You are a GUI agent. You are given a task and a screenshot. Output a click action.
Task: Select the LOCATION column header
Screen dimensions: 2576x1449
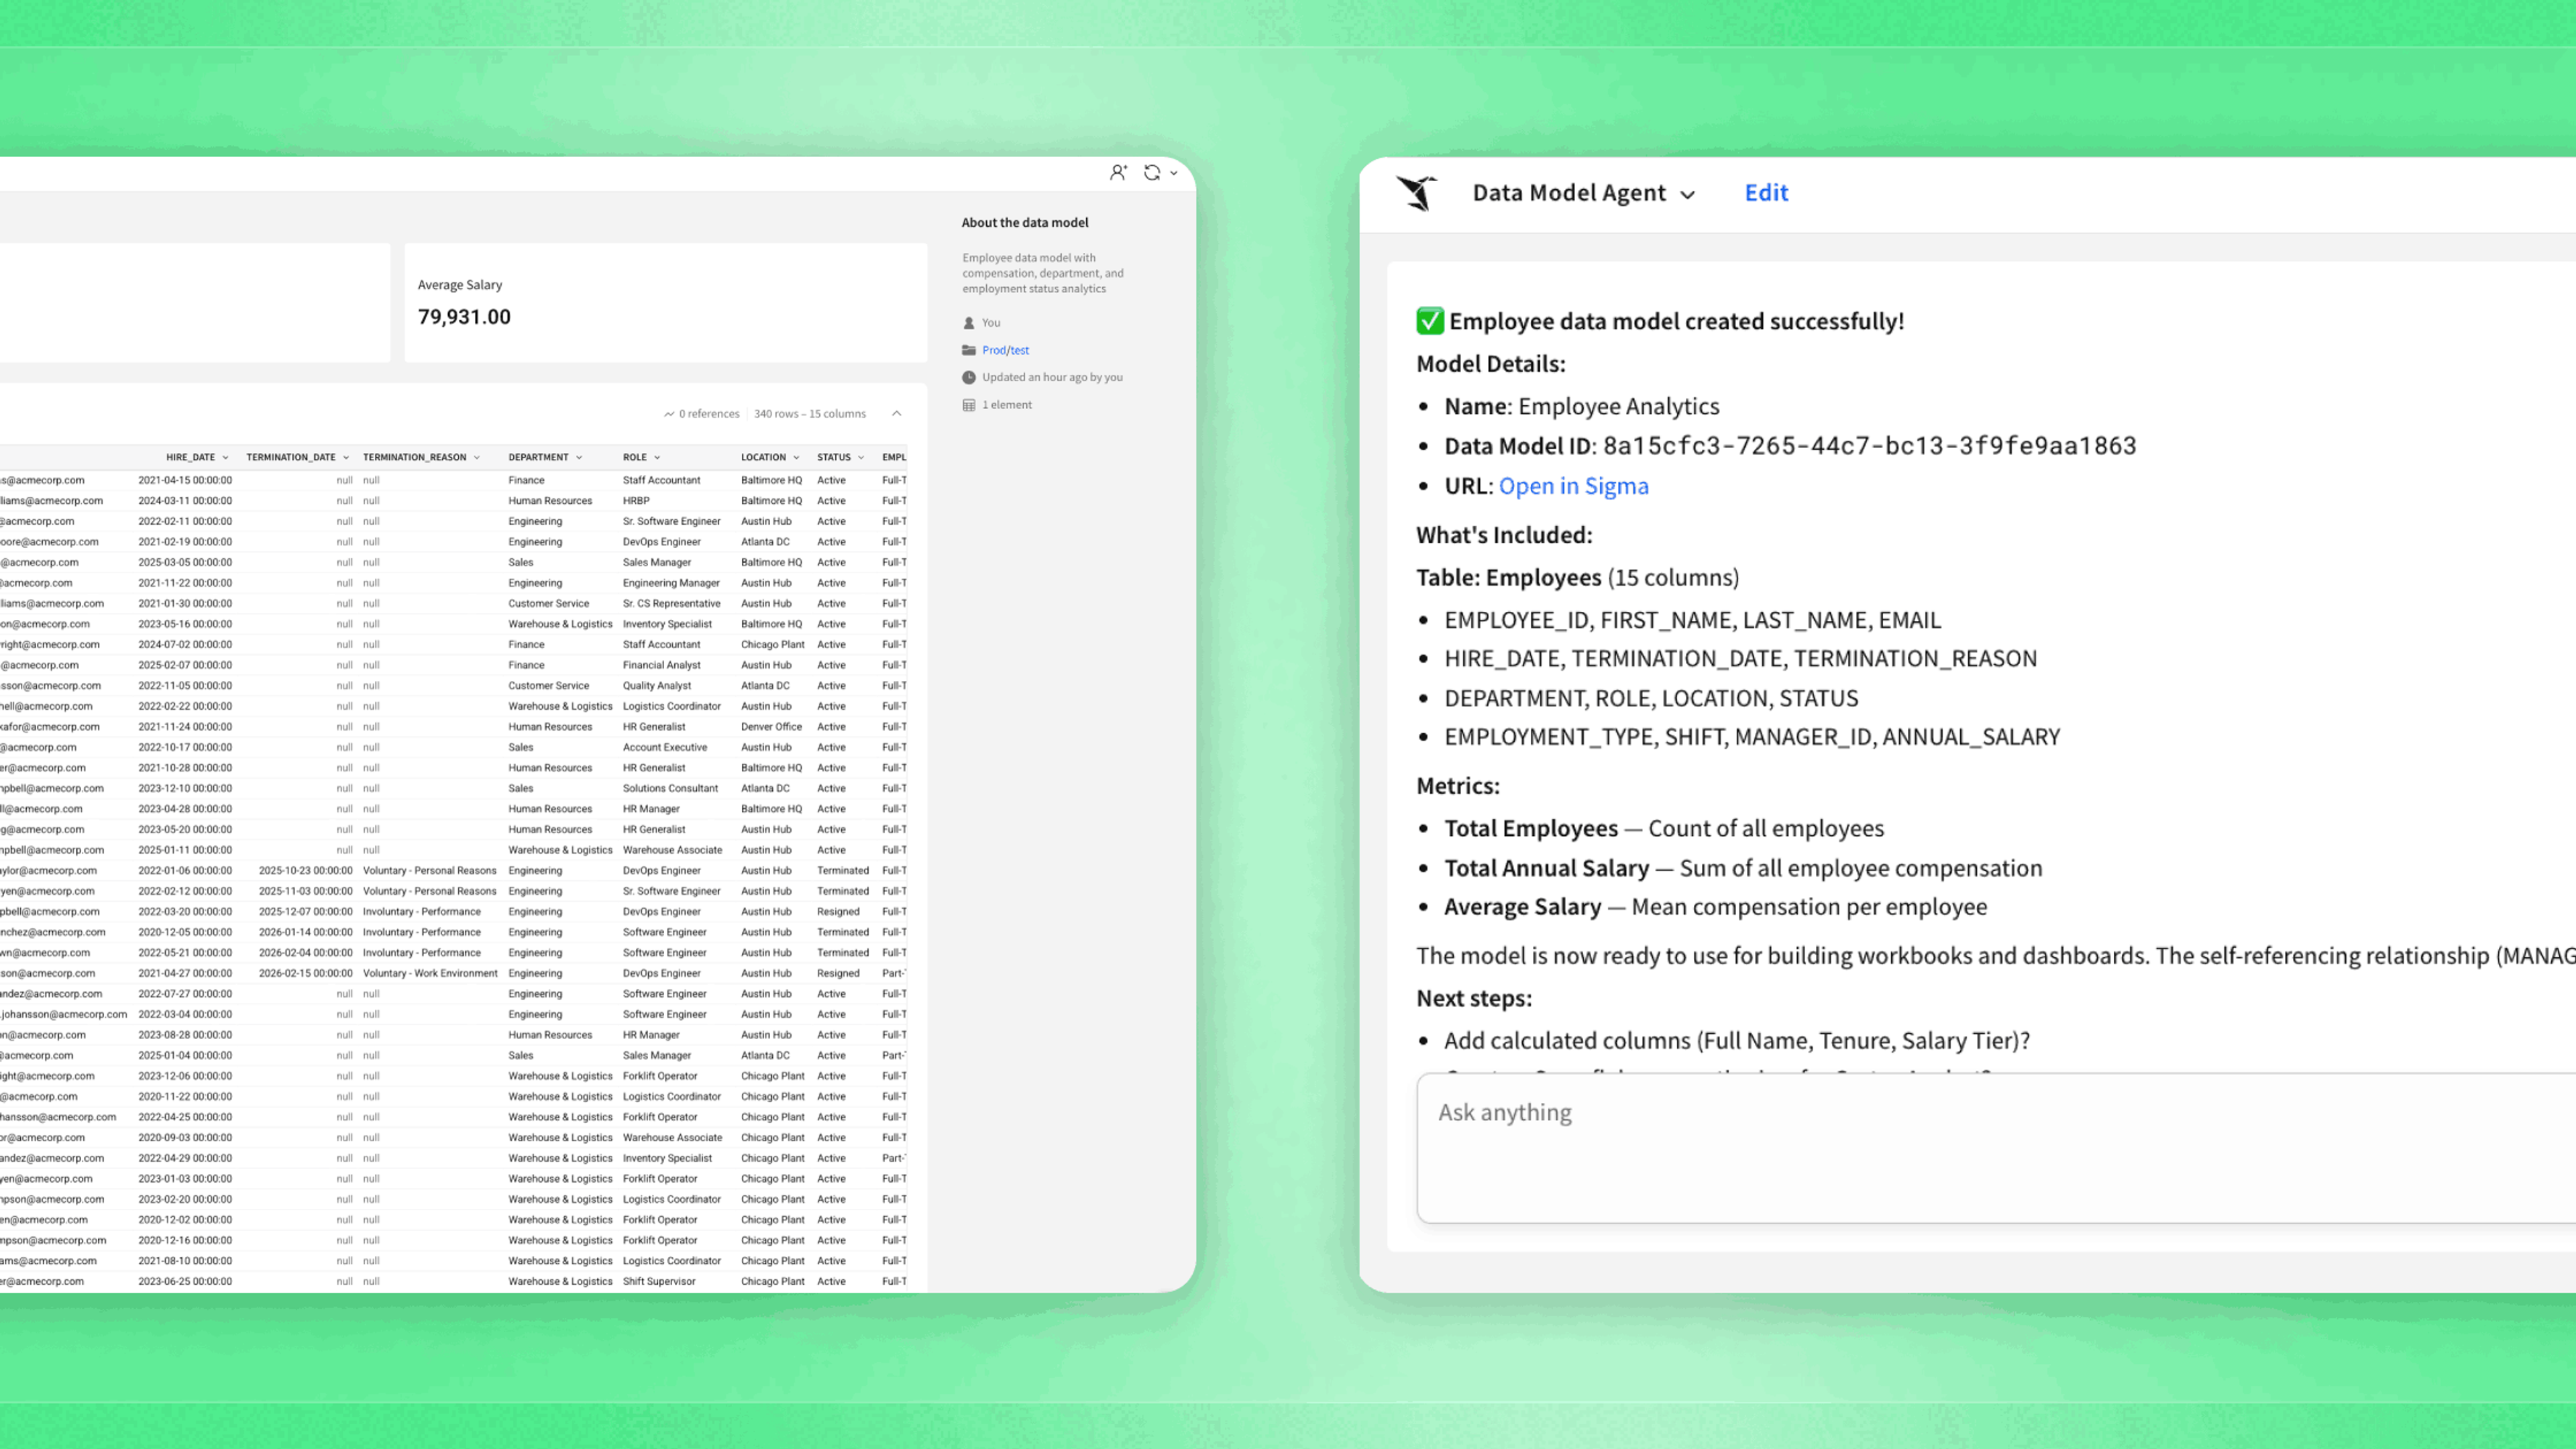pos(763,458)
